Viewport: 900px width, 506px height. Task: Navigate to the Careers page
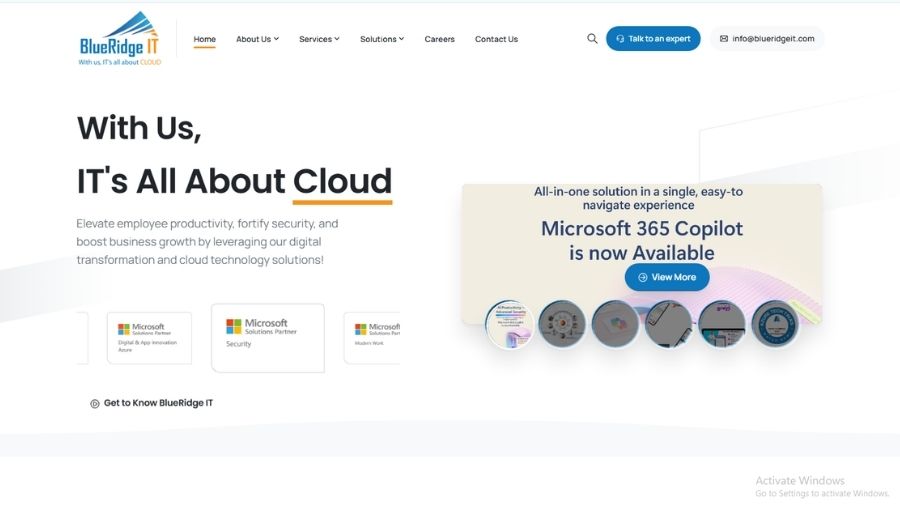[439, 39]
